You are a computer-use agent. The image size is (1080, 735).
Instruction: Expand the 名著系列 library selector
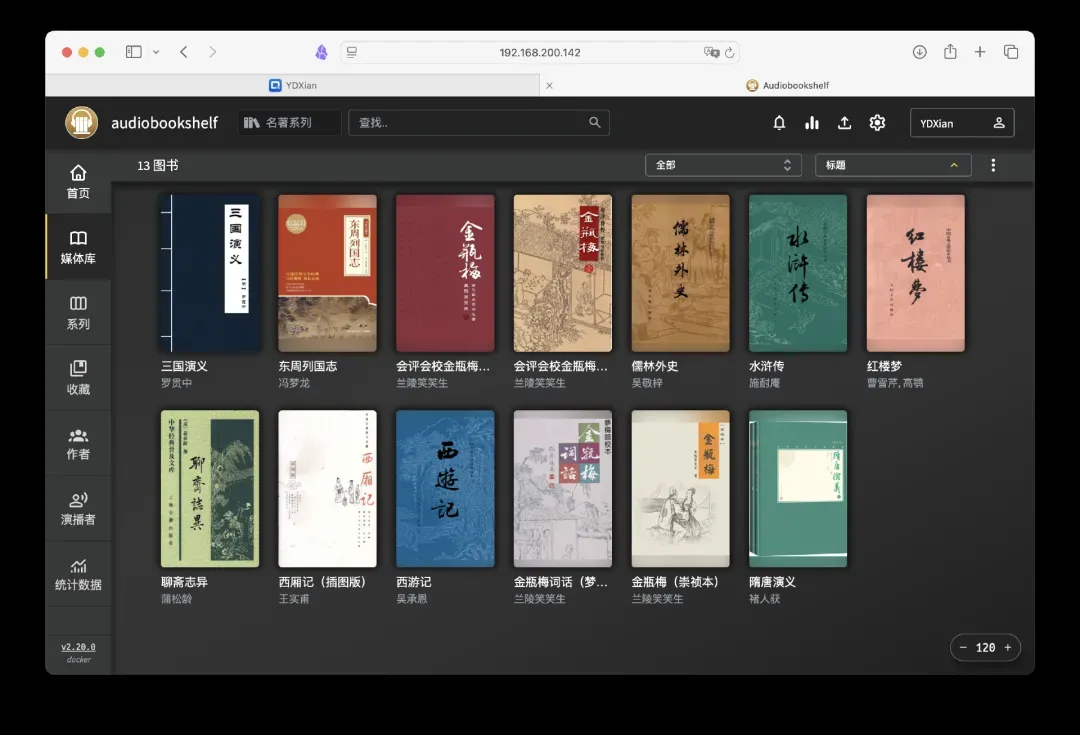289,123
